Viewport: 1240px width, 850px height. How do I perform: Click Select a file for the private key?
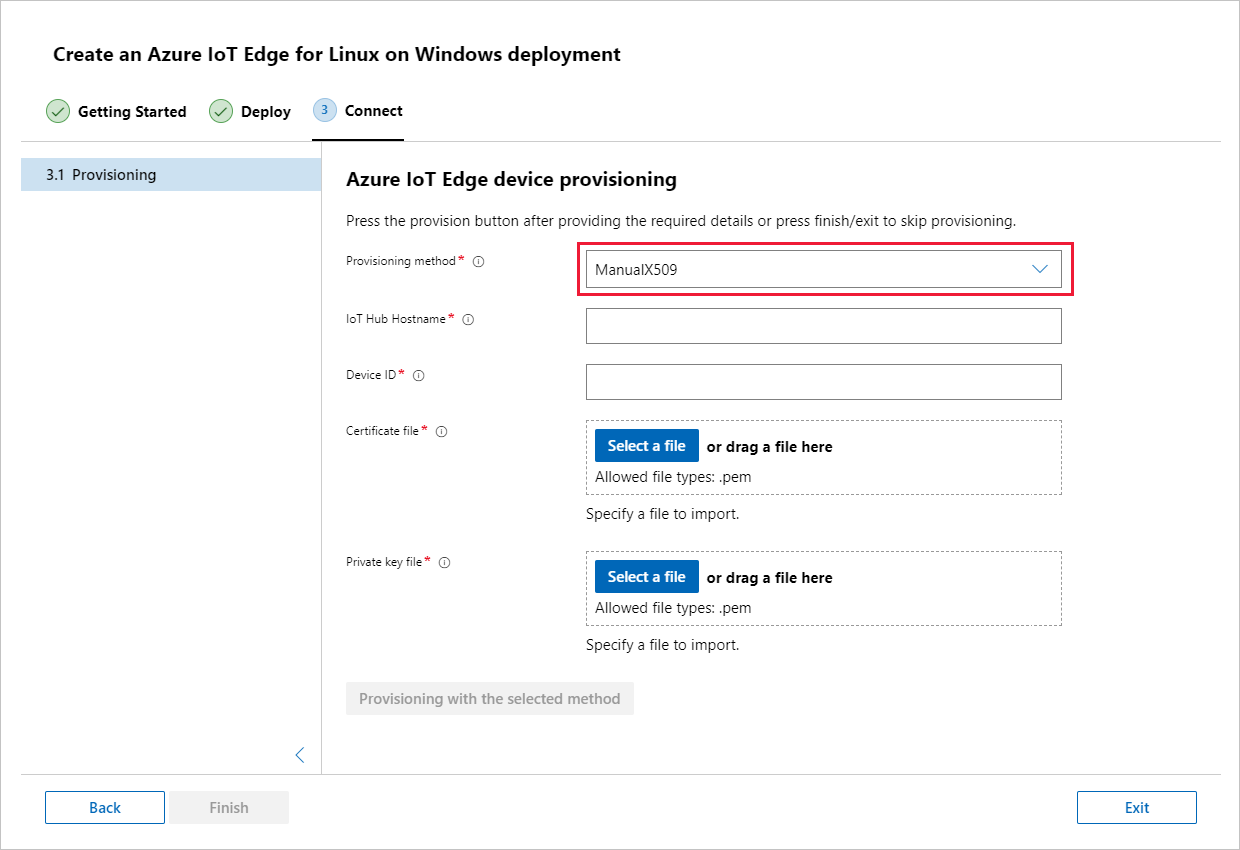pos(646,576)
